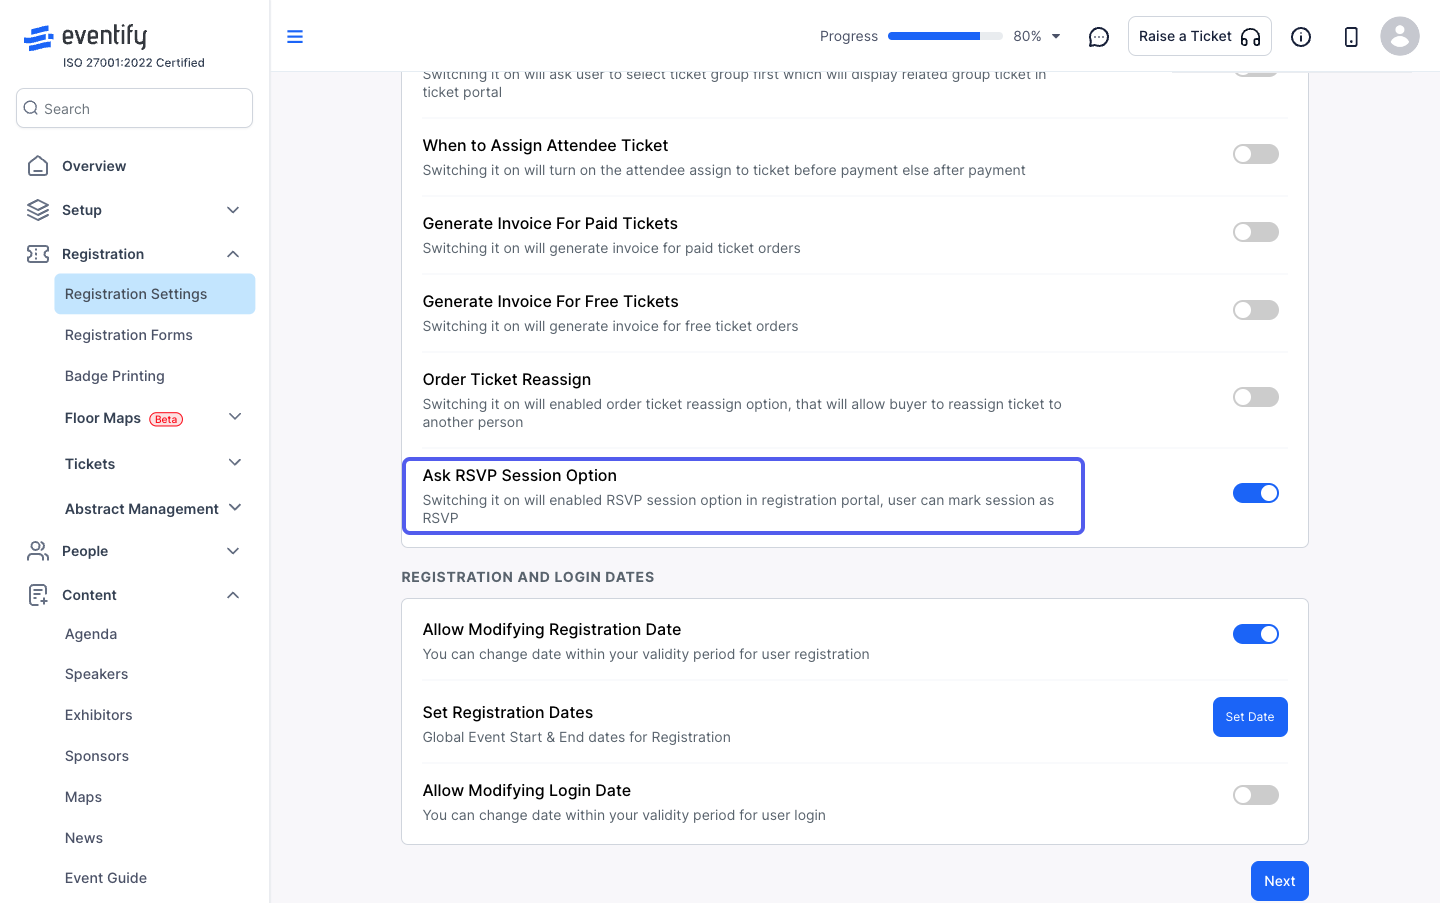Click 'Order Ticket Reassign' title

pyautogui.click(x=507, y=379)
